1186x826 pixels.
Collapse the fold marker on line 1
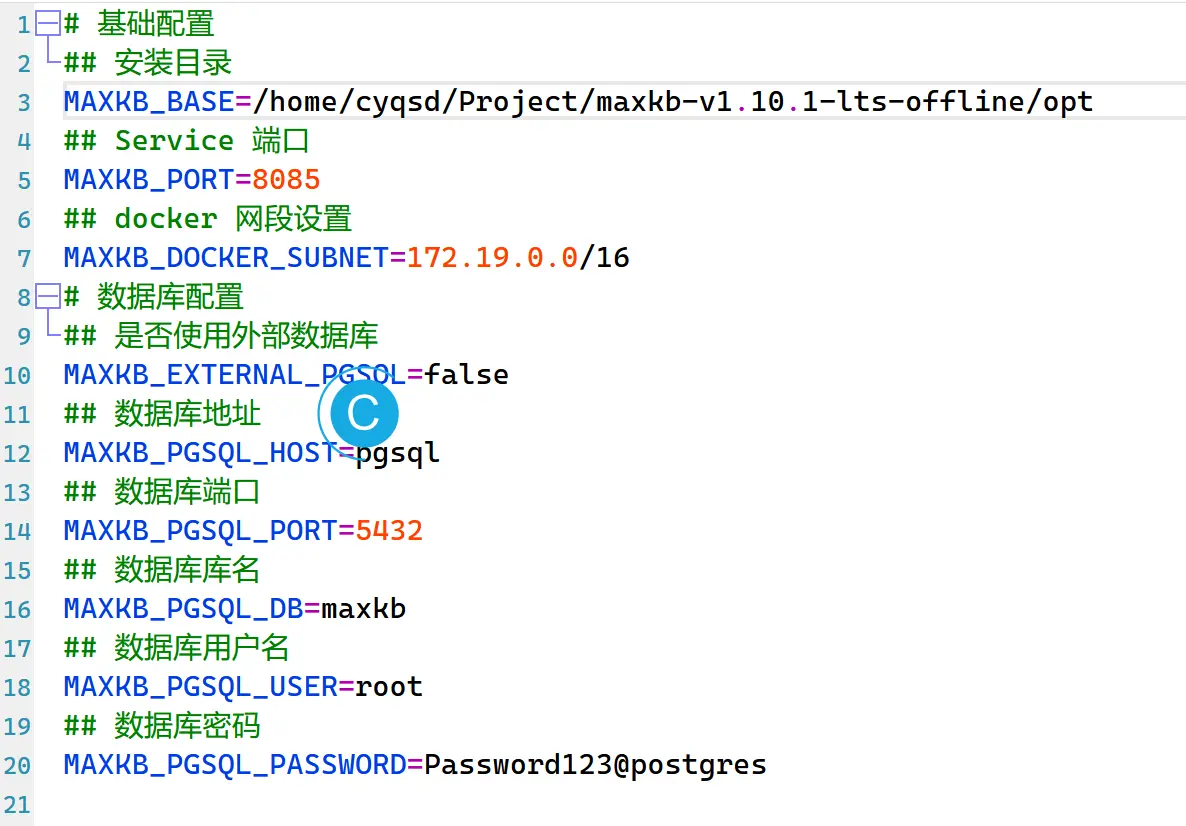point(48,23)
